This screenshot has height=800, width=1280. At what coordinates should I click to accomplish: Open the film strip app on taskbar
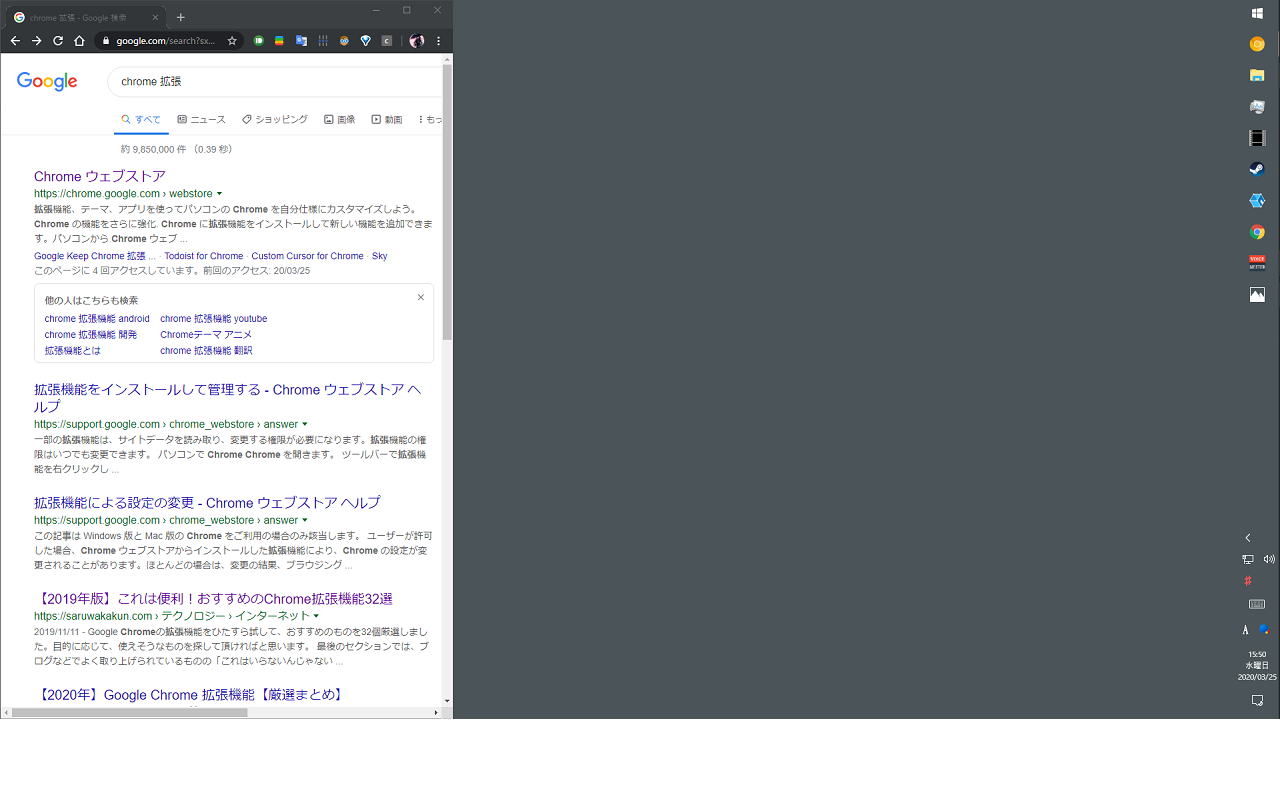pyautogui.click(x=1257, y=138)
